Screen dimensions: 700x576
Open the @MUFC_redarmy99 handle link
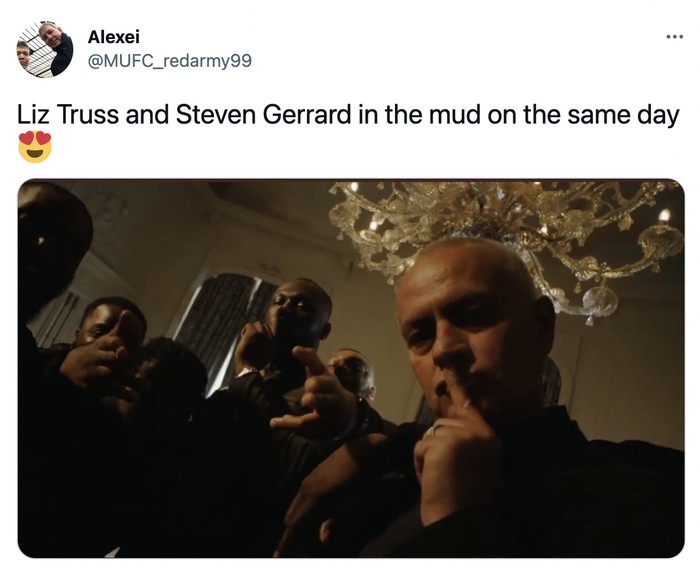coord(170,61)
